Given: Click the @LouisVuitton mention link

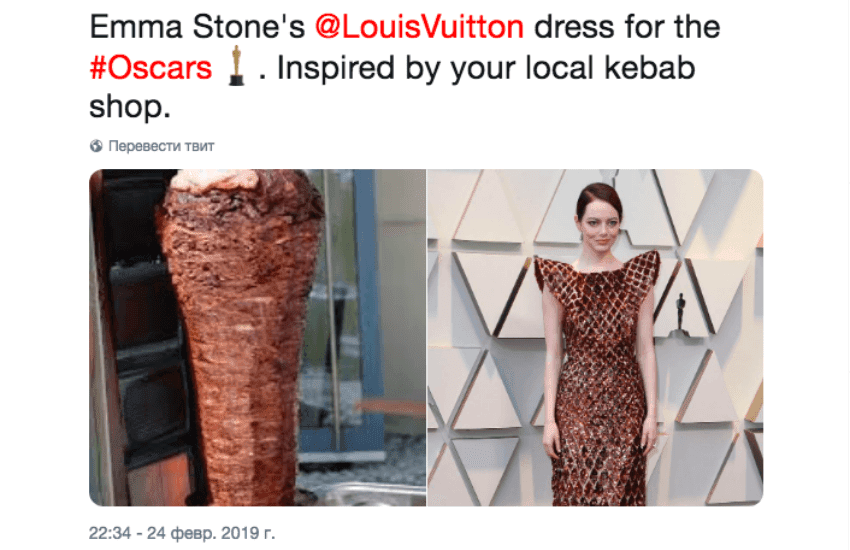Looking at the screenshot, I should click(x=419, y=27).
